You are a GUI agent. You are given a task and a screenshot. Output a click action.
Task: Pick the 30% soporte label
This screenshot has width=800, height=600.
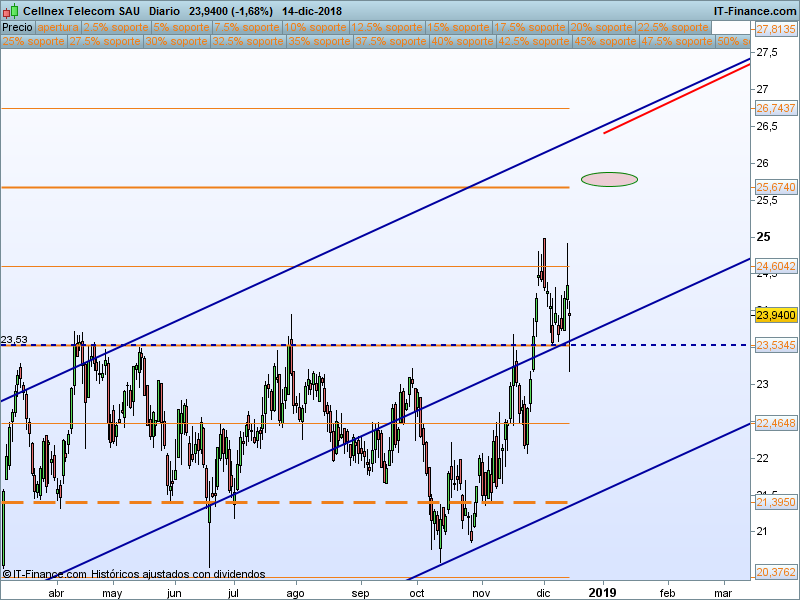176,41
